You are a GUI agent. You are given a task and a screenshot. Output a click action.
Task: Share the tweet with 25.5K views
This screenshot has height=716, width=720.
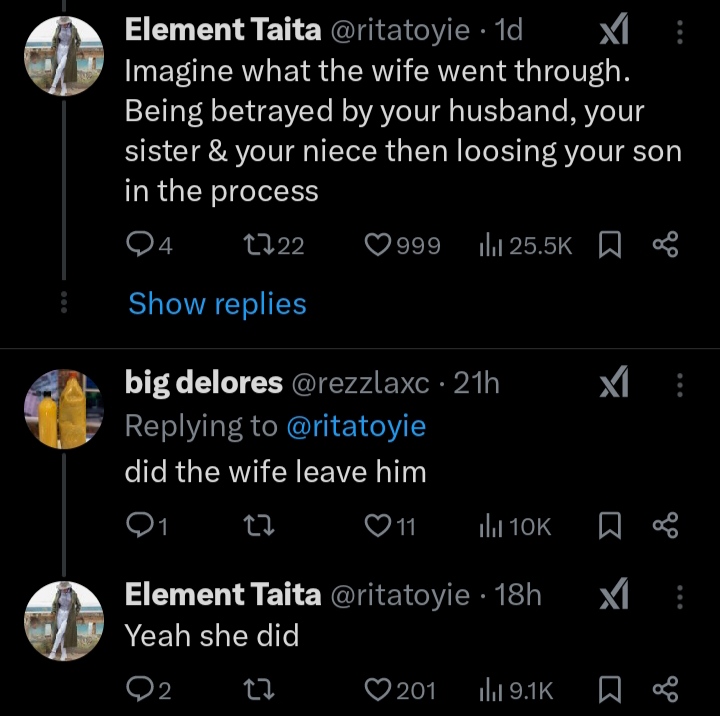[x=665, y=245]
